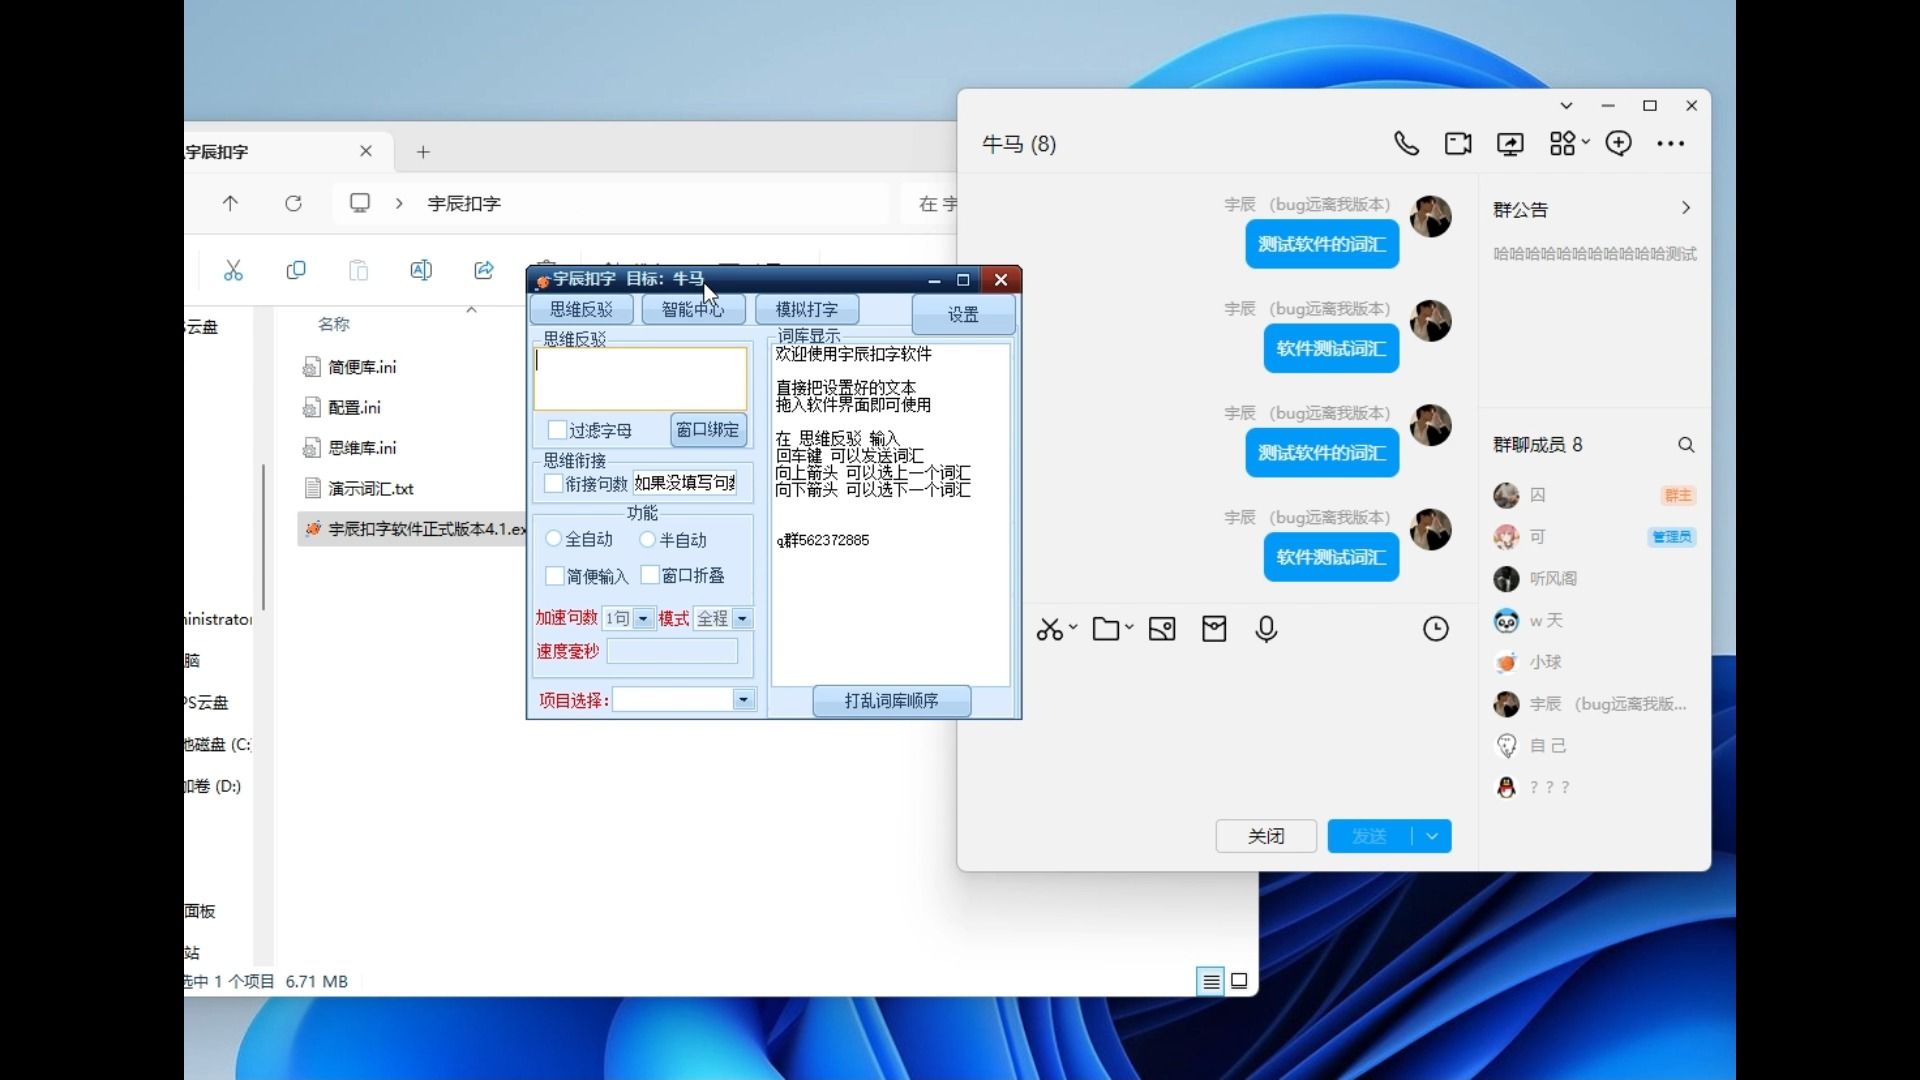Select the 宇辰扣字软件正式版本4.1 exe file

(412, 528)
